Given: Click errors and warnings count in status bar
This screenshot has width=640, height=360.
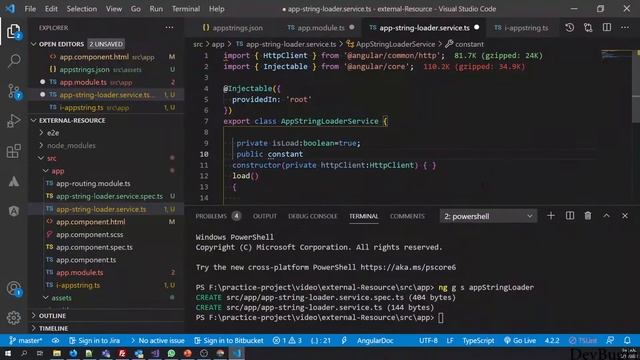Looking at the screenshot, I should click(x=287, y=340).
